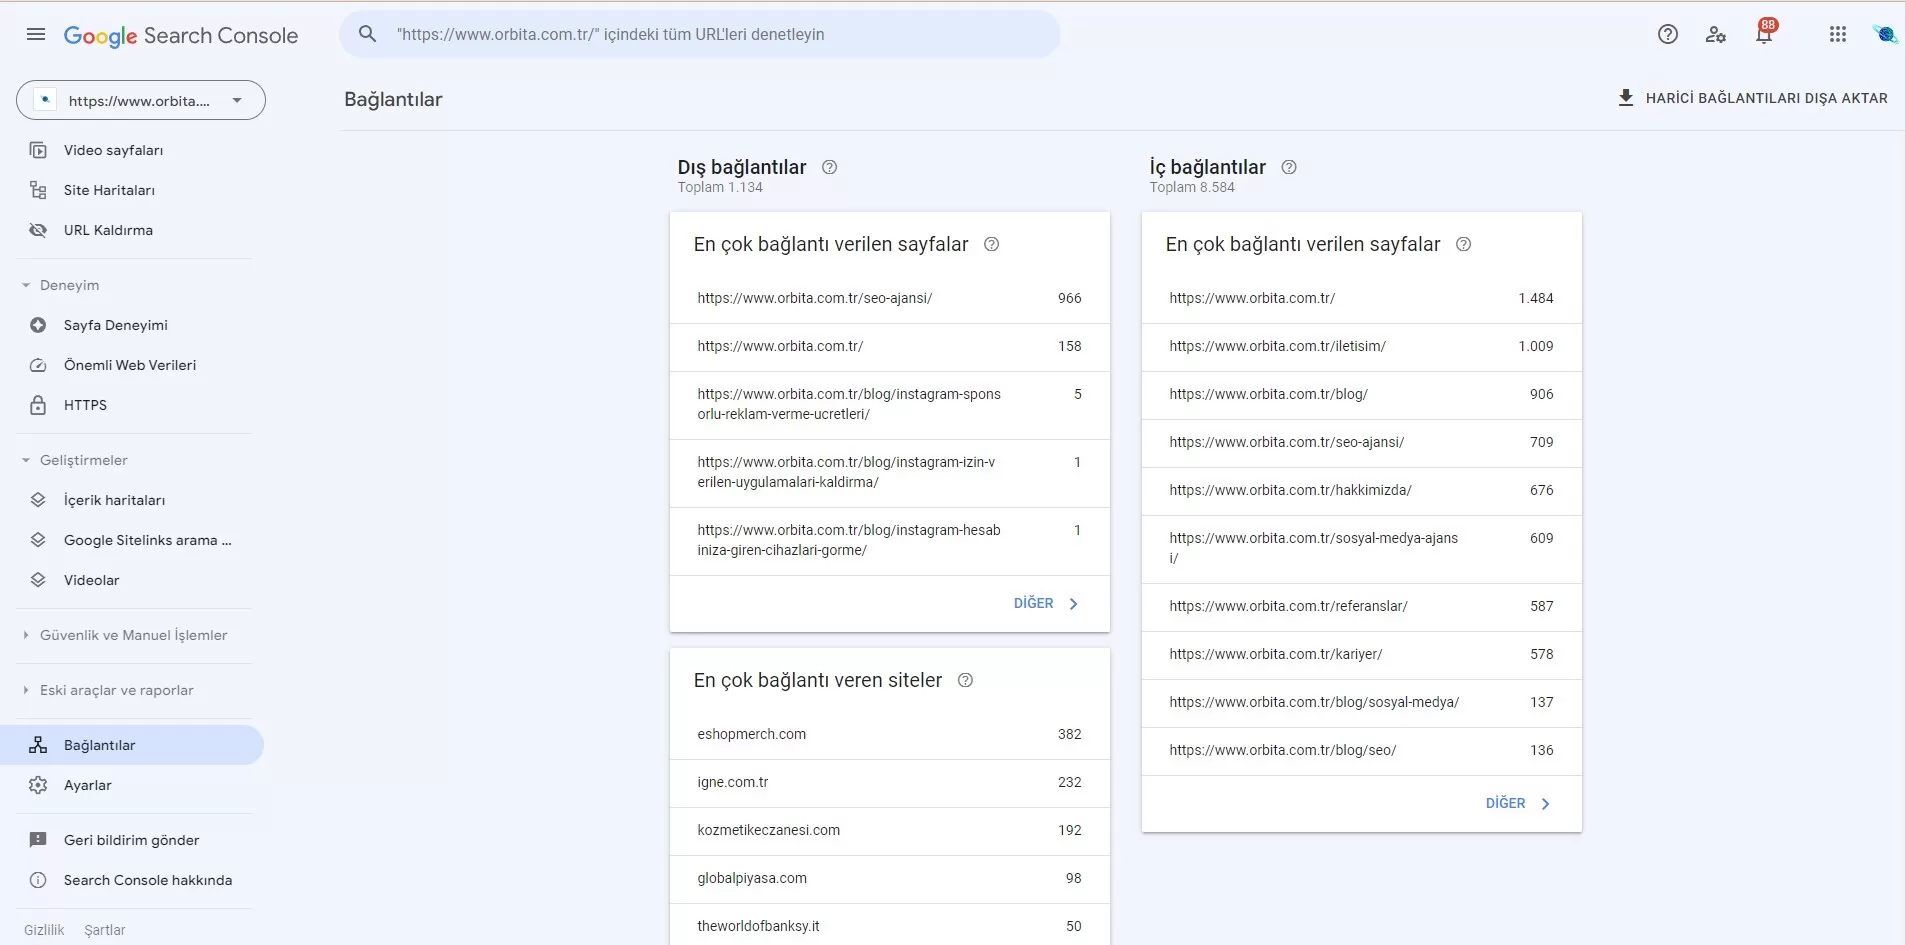Screen dimensions: 1905x945
Task: Open the hamburger main menu
Action: point(36,35)
